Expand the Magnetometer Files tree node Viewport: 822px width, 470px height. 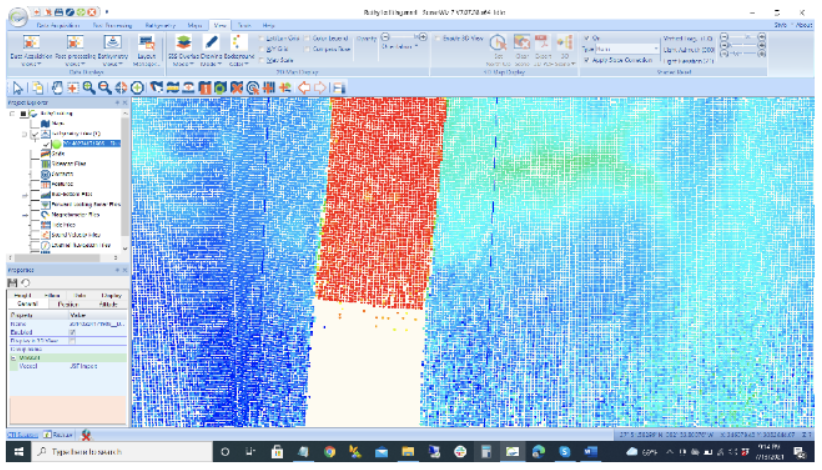pos(25,214)
